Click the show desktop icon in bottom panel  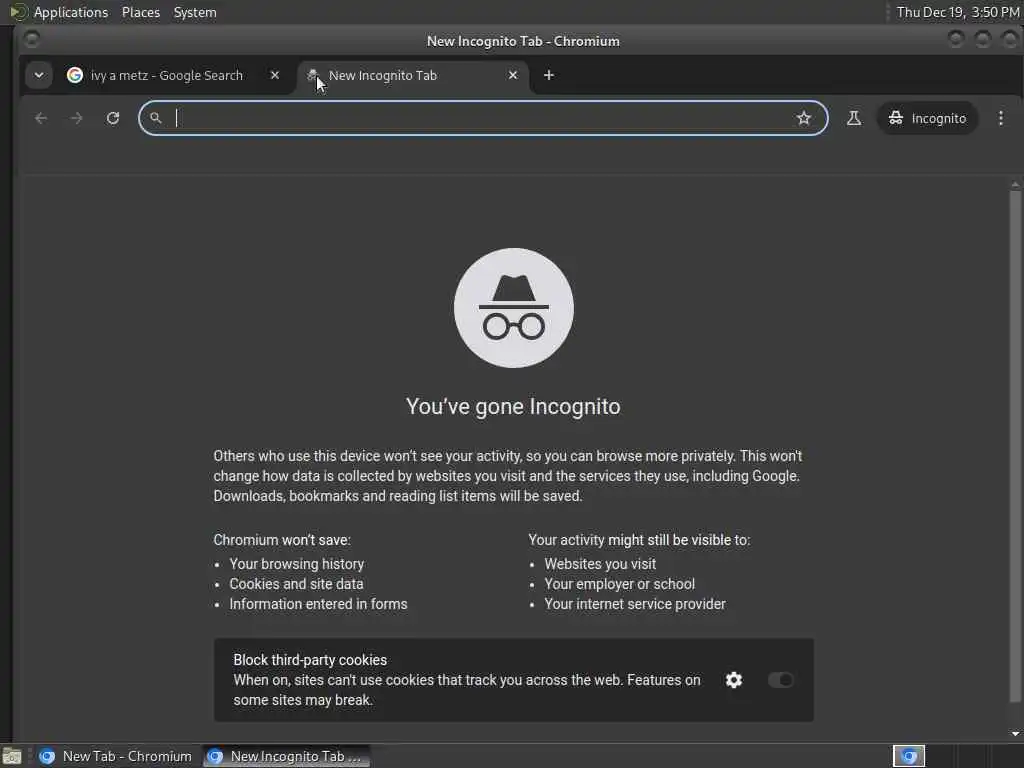pos(12,756)
